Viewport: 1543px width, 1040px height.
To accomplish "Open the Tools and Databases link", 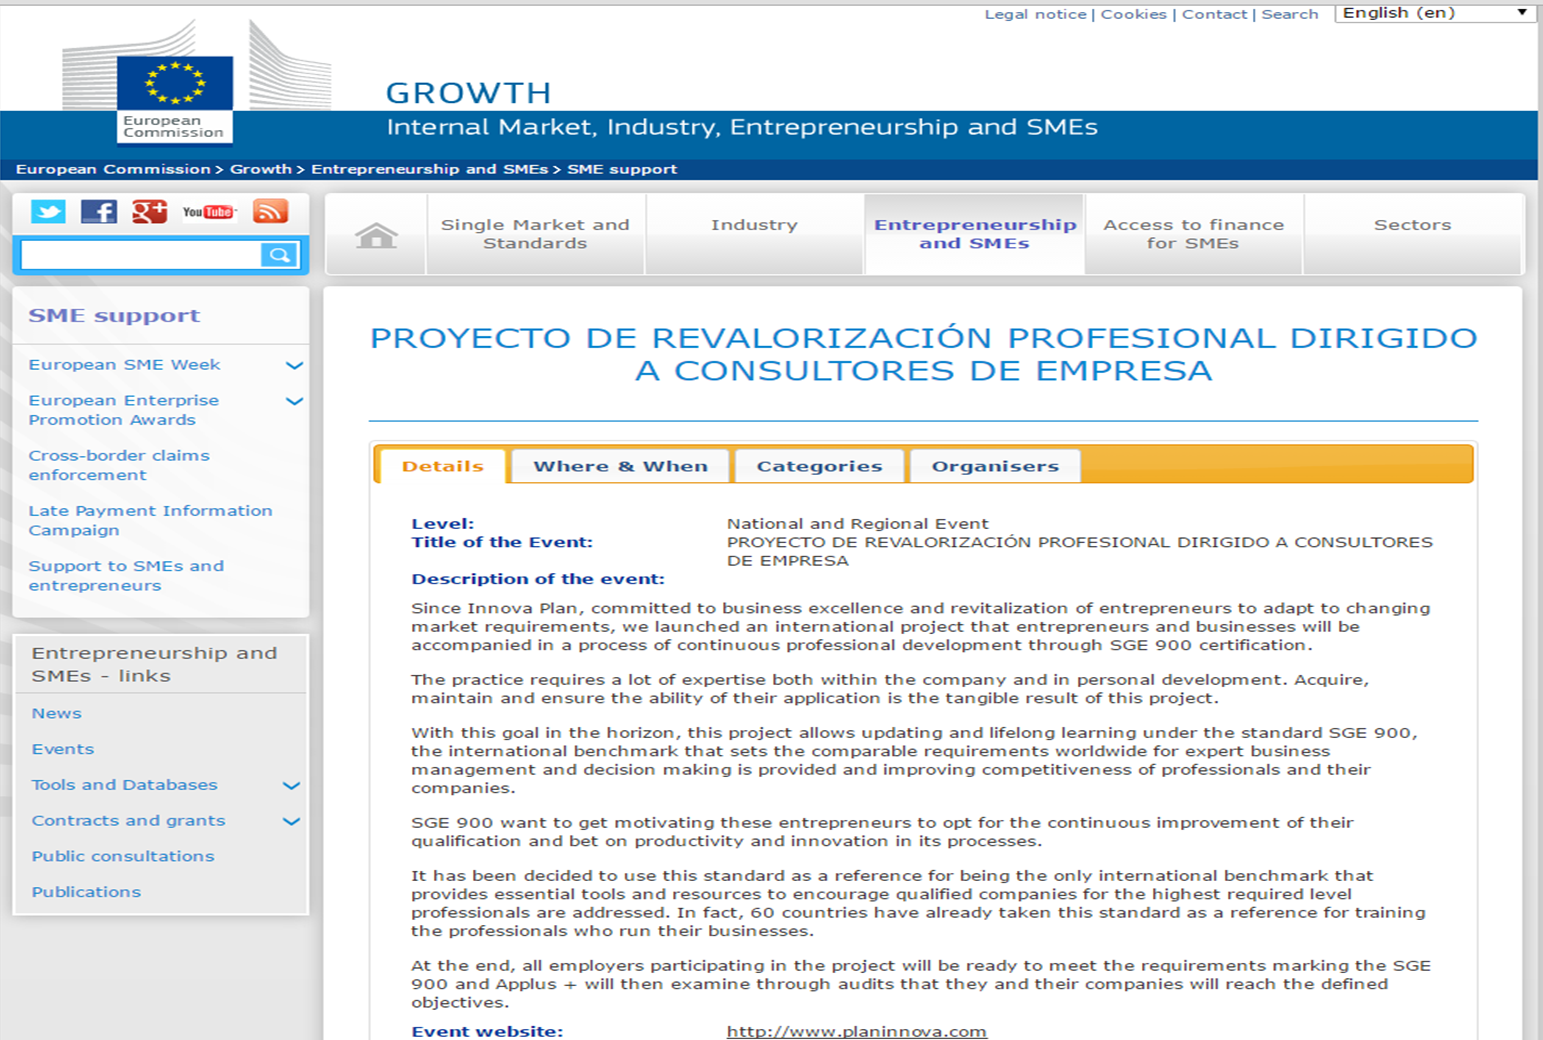I will coord(124,785).
